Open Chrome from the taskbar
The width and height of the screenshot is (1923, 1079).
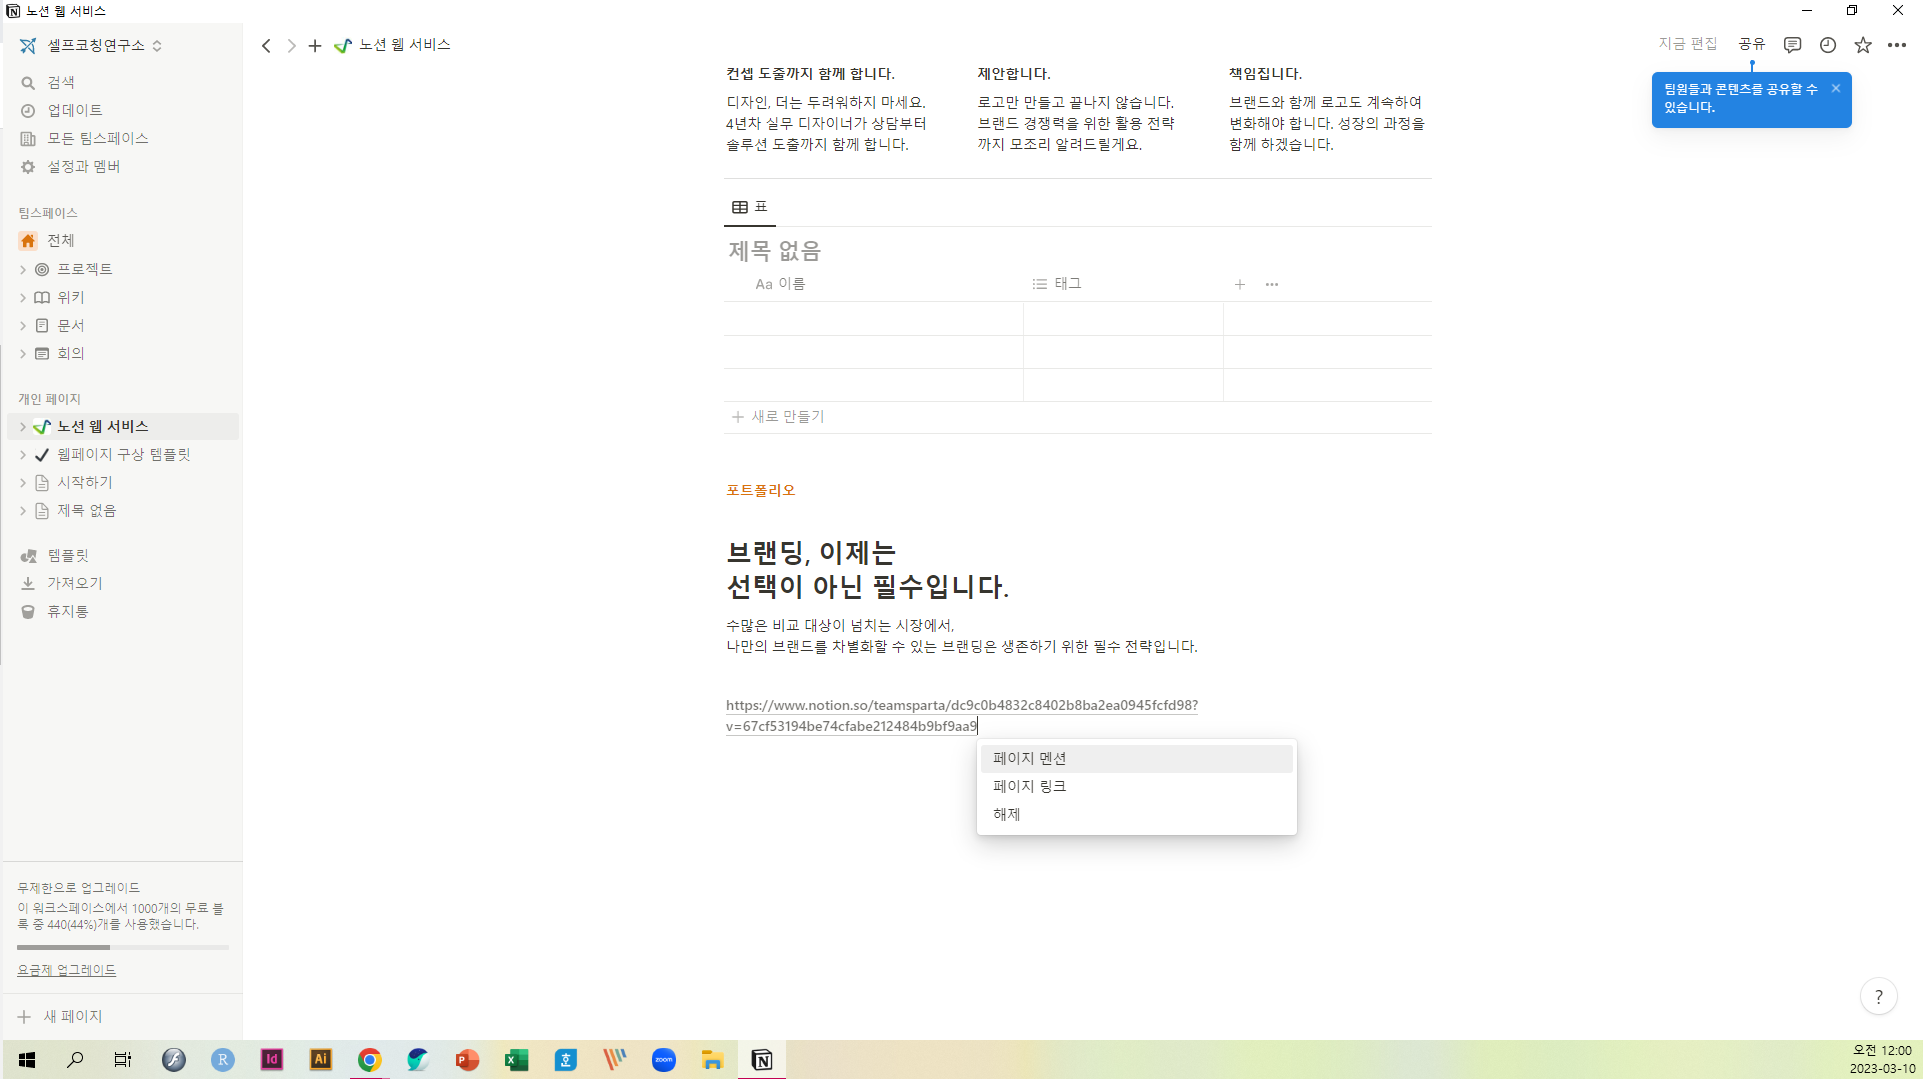(369, 1060)
